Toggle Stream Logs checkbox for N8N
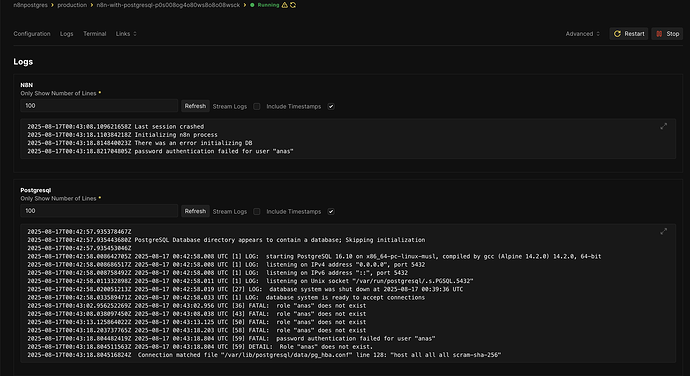The height and width of the screenshot is (376, 690). tap(257, 107)
